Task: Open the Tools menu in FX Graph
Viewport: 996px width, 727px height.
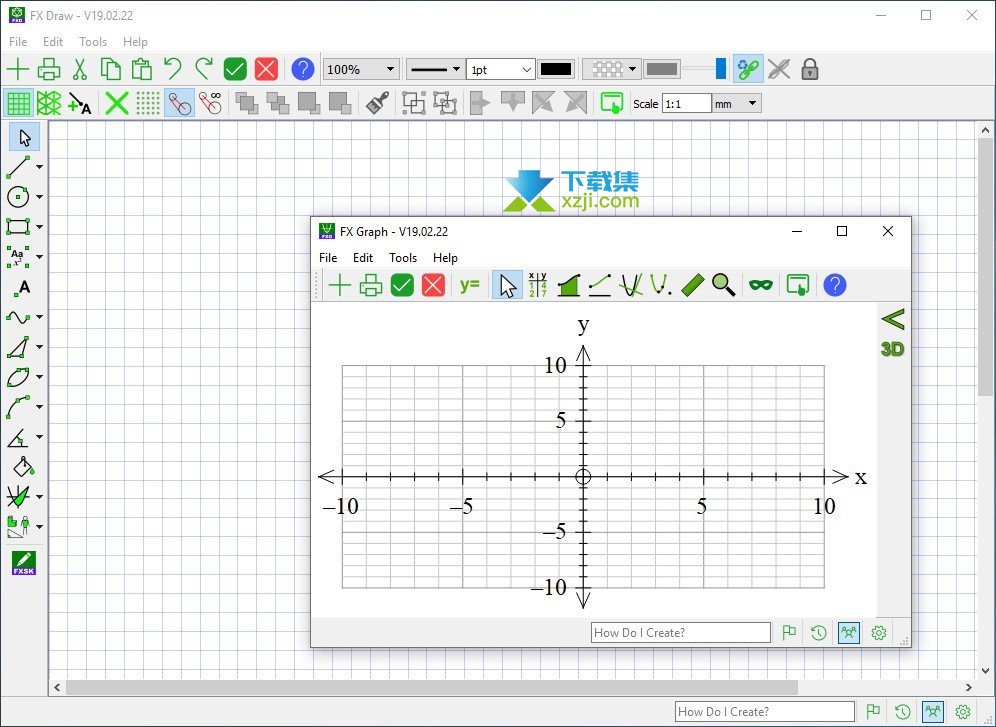Action: click(403, 258)
